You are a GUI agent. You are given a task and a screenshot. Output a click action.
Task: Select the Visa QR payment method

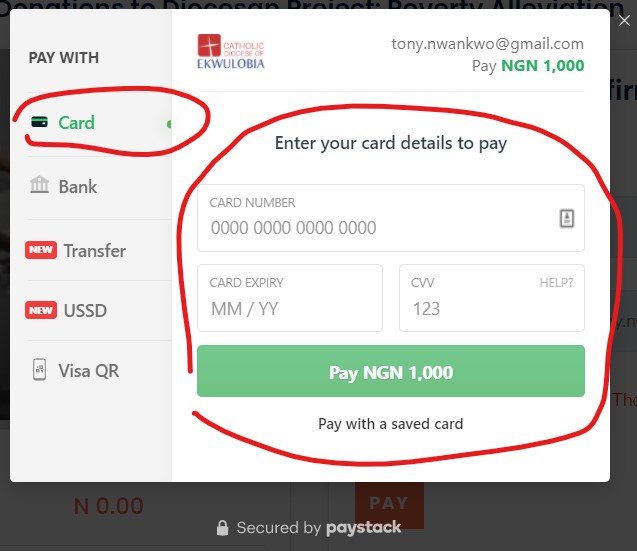pos(88,370)
